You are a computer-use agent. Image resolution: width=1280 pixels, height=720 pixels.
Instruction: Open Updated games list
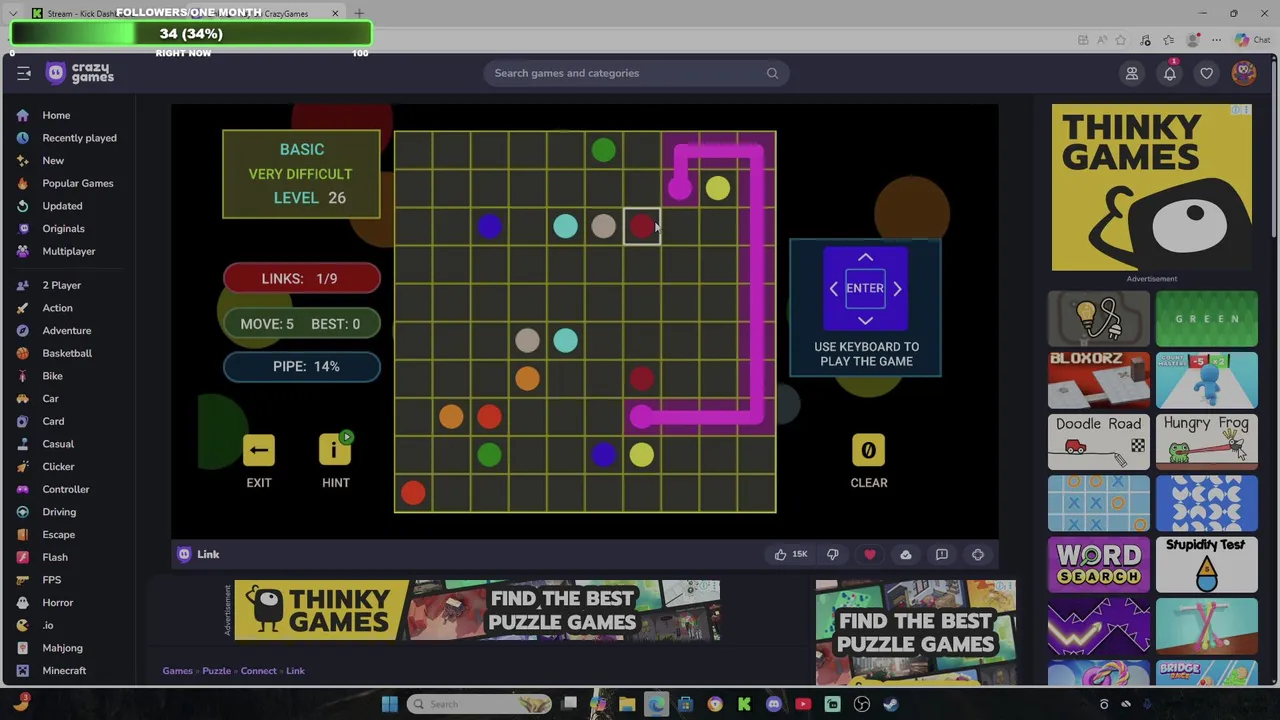(x=62, y=206)
